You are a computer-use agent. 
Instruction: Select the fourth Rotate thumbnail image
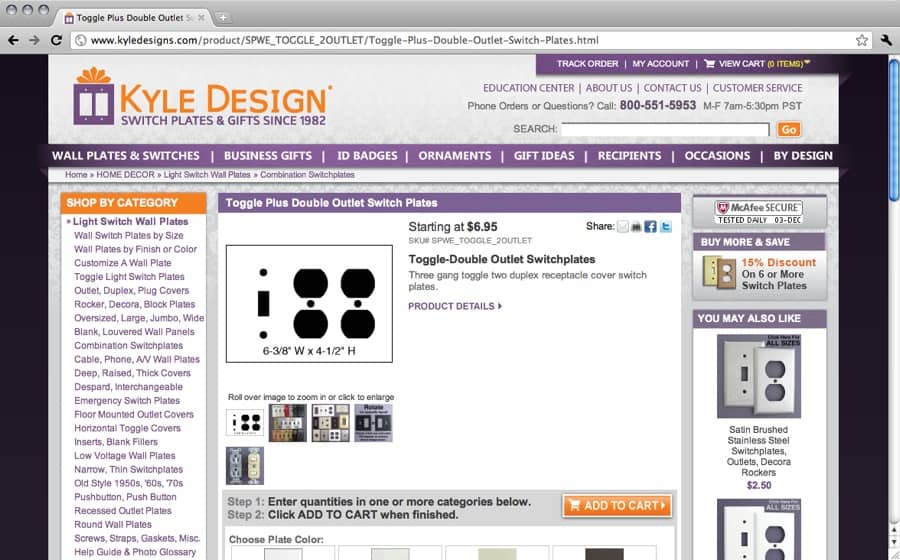point(373,423)
